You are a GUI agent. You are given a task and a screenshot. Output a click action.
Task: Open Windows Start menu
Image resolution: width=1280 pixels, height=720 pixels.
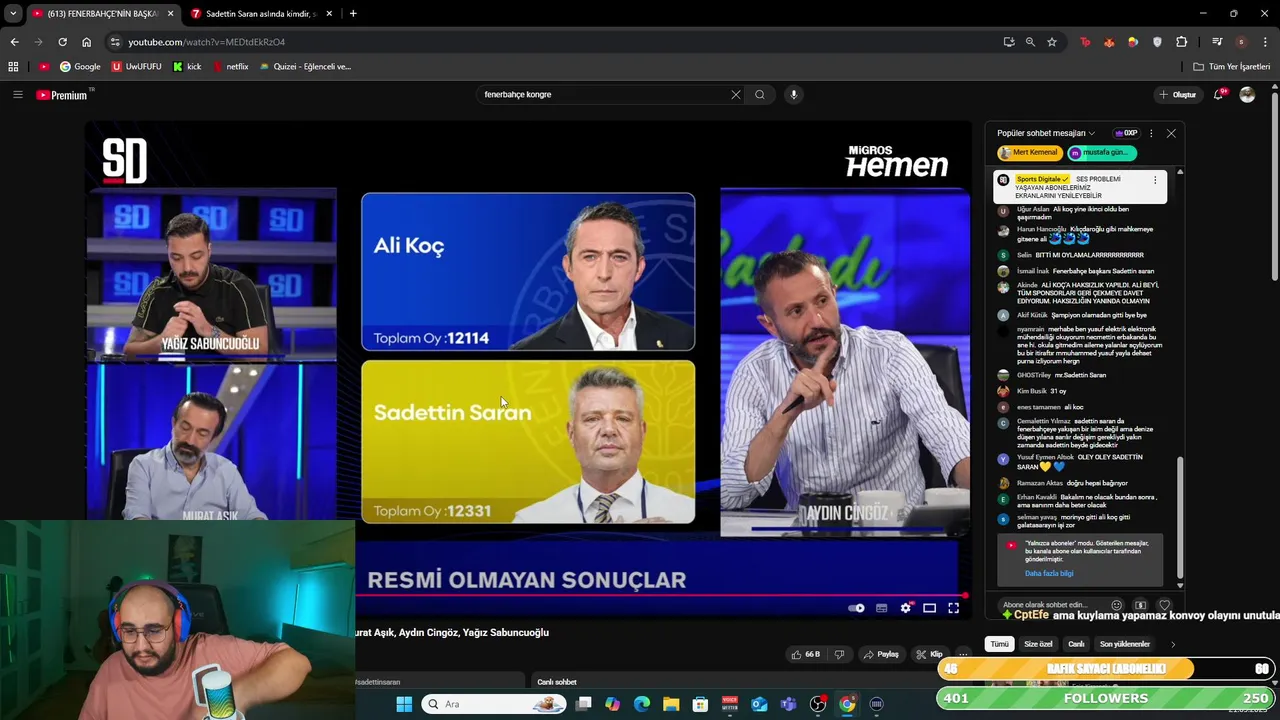pyautogui.click(x=404, y=704)
